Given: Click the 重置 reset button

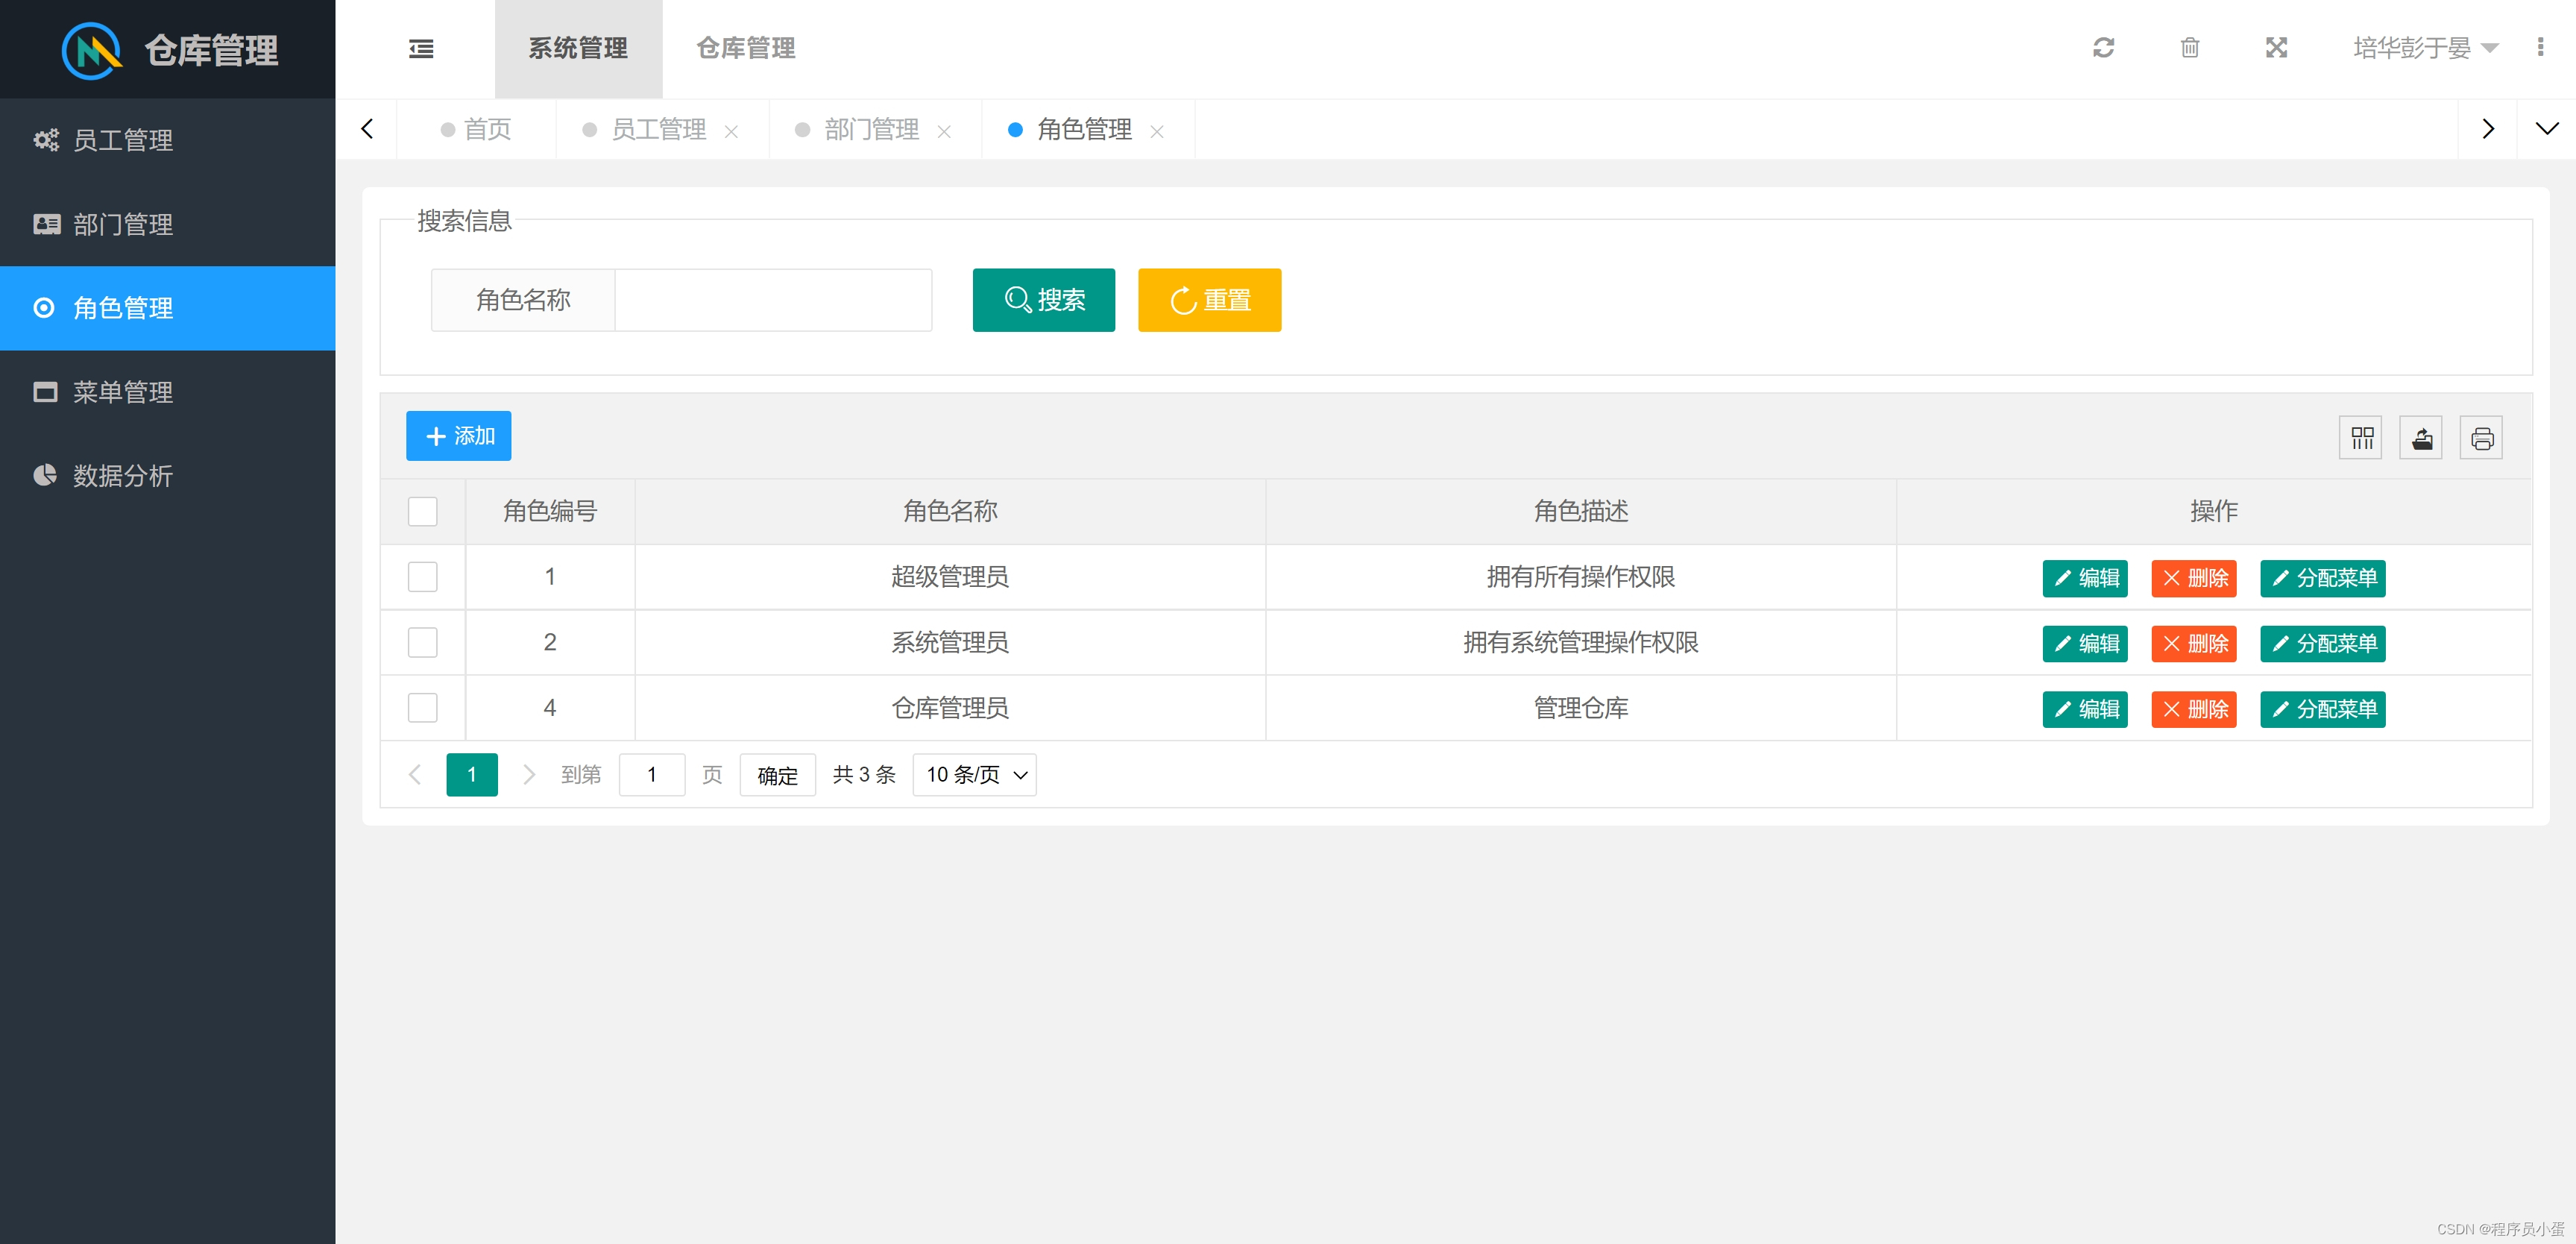Looking at the screenshot, I should (1209, 300).
